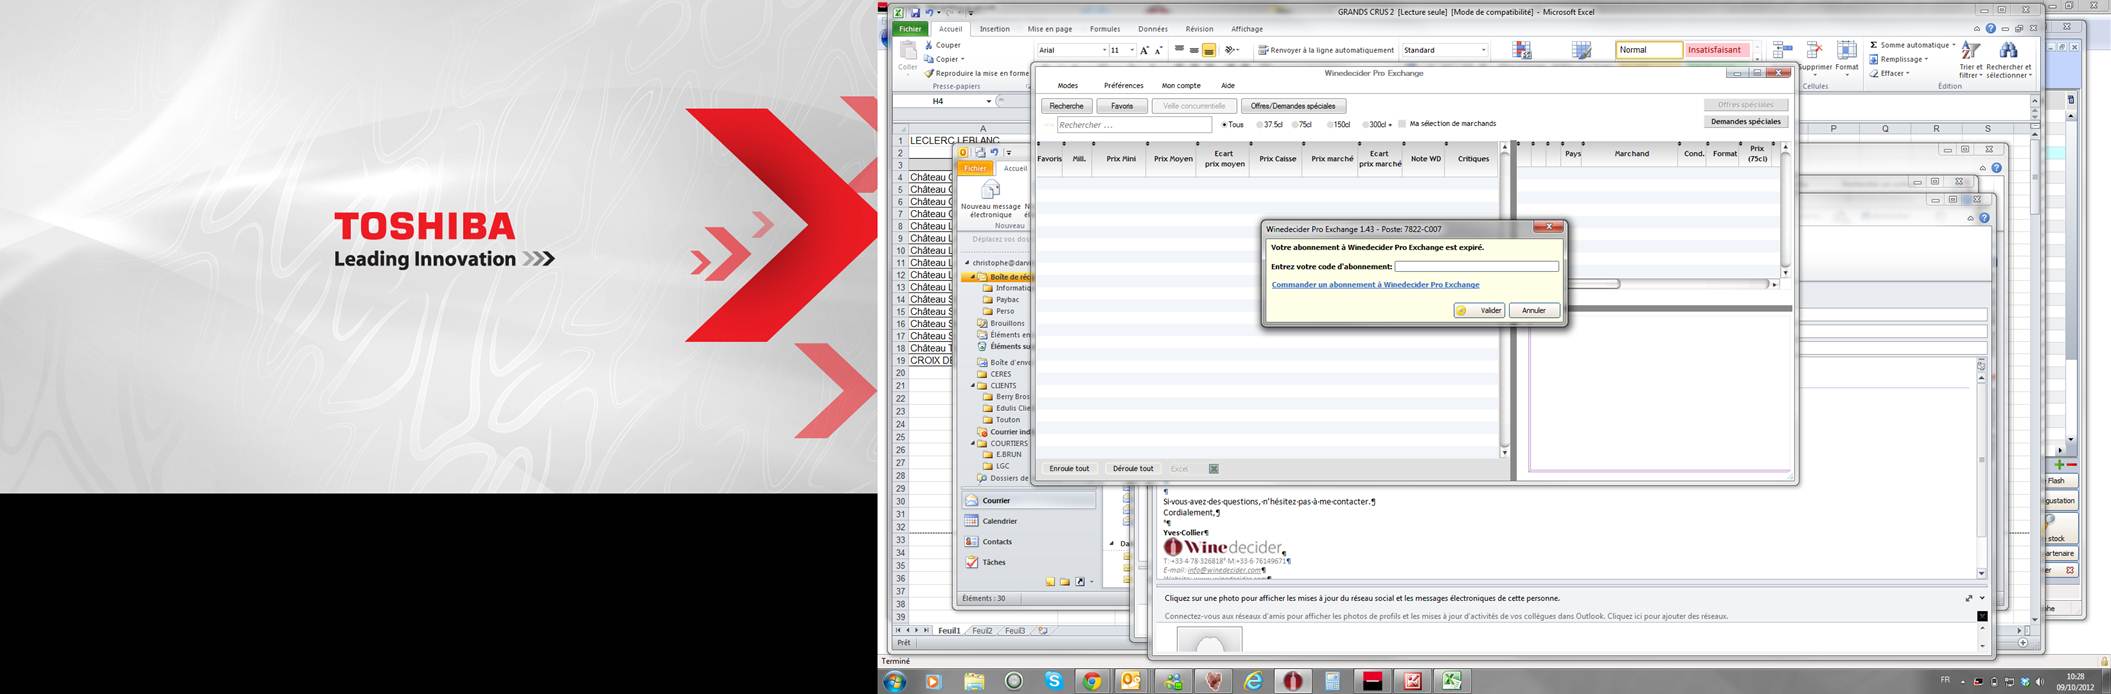Click the Offres/Demandes spéciales button
The image size is (2111, 694).
1293,106
